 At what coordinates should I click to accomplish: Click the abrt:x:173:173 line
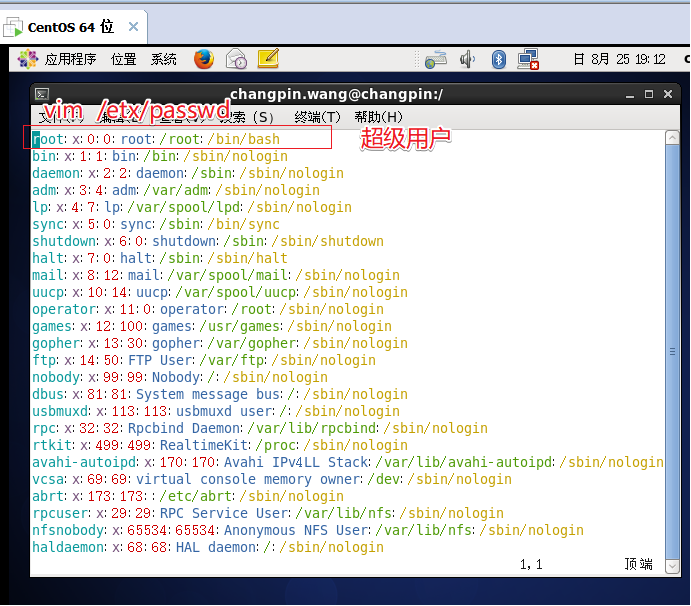[188, 496]
